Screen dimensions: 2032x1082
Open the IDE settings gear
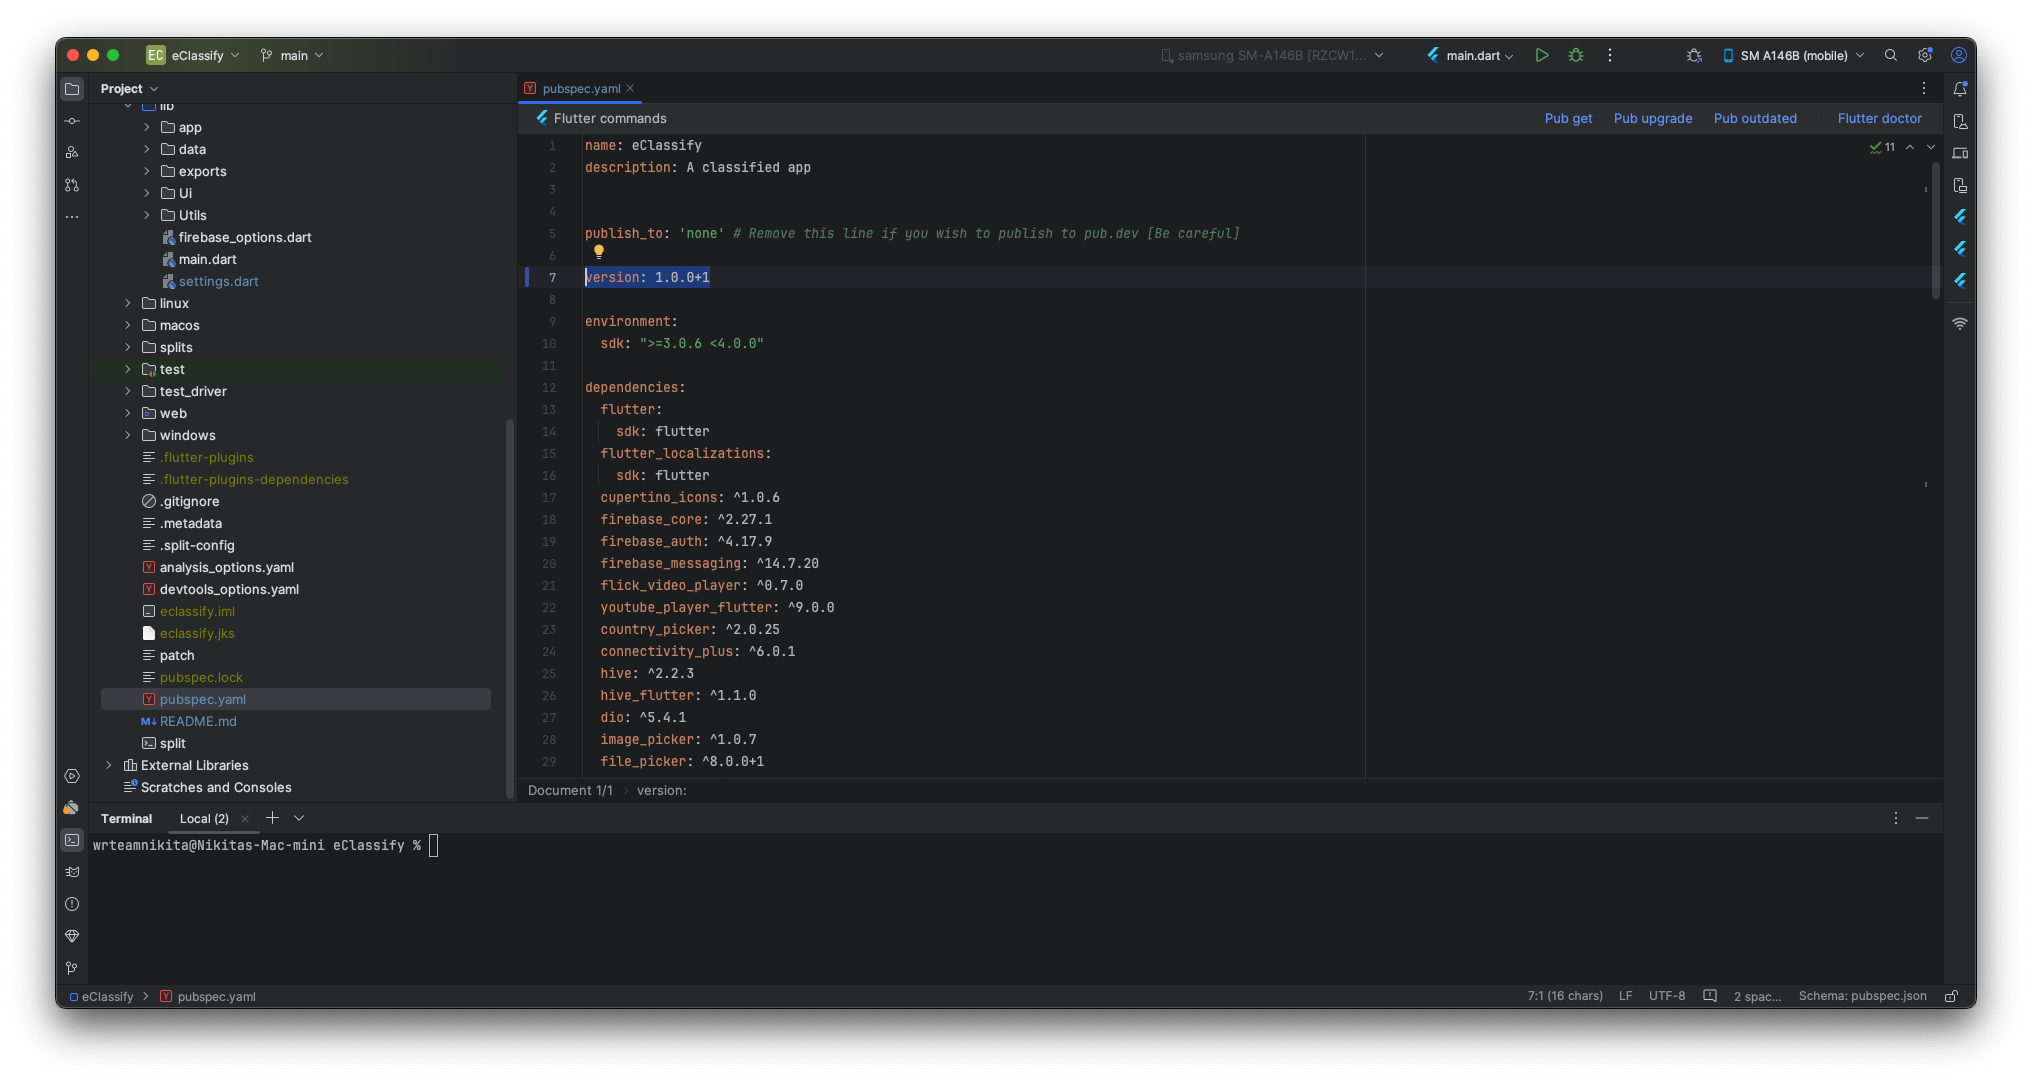tap(1924, 55)
